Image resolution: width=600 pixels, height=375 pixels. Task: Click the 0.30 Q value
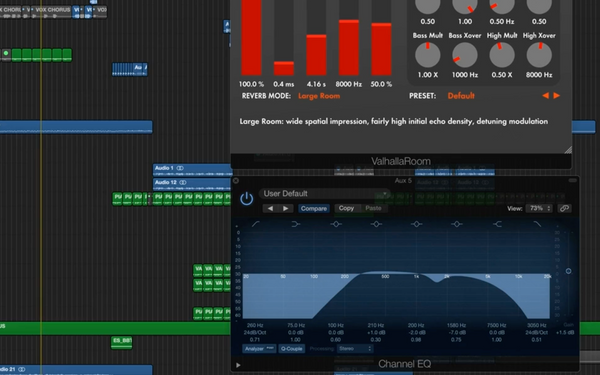[x=376, y=339]
